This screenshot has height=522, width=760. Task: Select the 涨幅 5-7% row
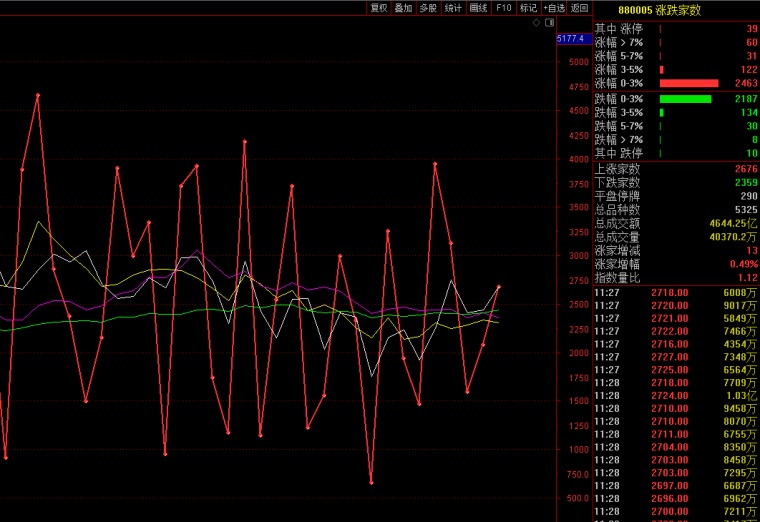click(x=676, y=56)
